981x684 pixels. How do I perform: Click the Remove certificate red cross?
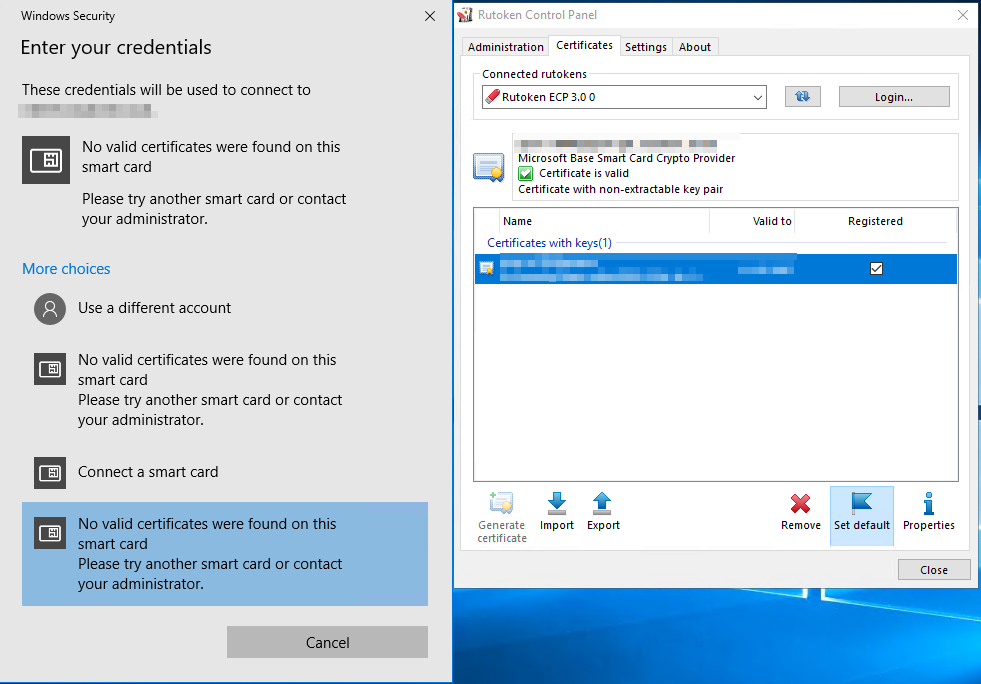[x=800, y=503]
